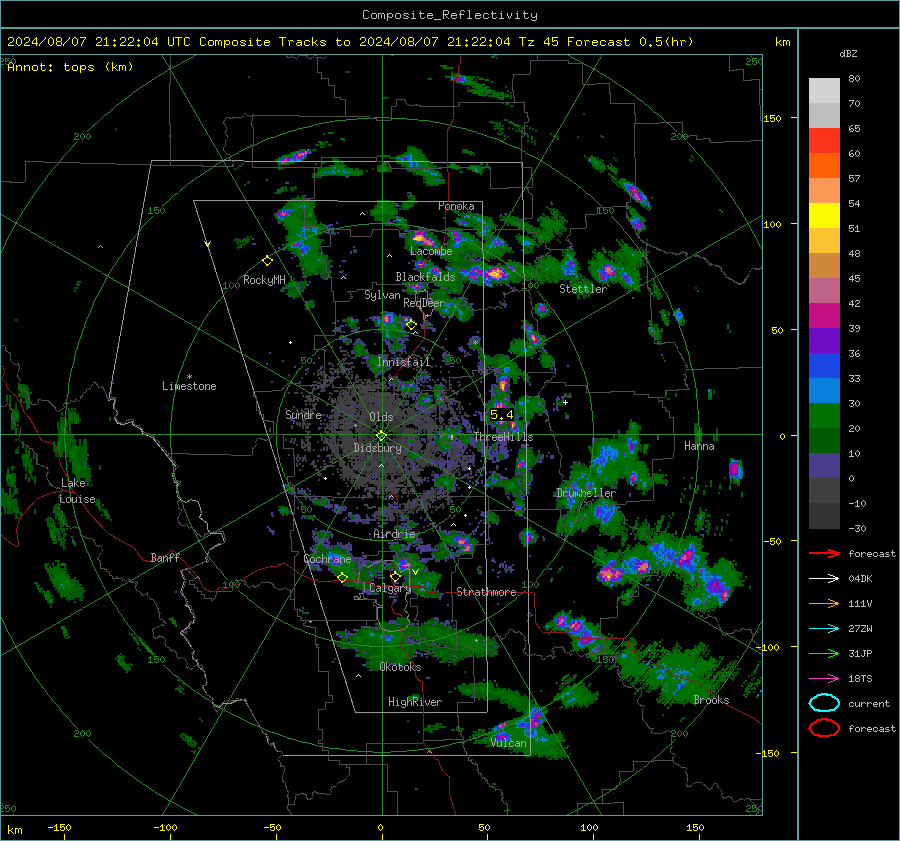Click the yellow diamond marker near RedDeer
Screen dimensions: 900x841
[411, 325]
